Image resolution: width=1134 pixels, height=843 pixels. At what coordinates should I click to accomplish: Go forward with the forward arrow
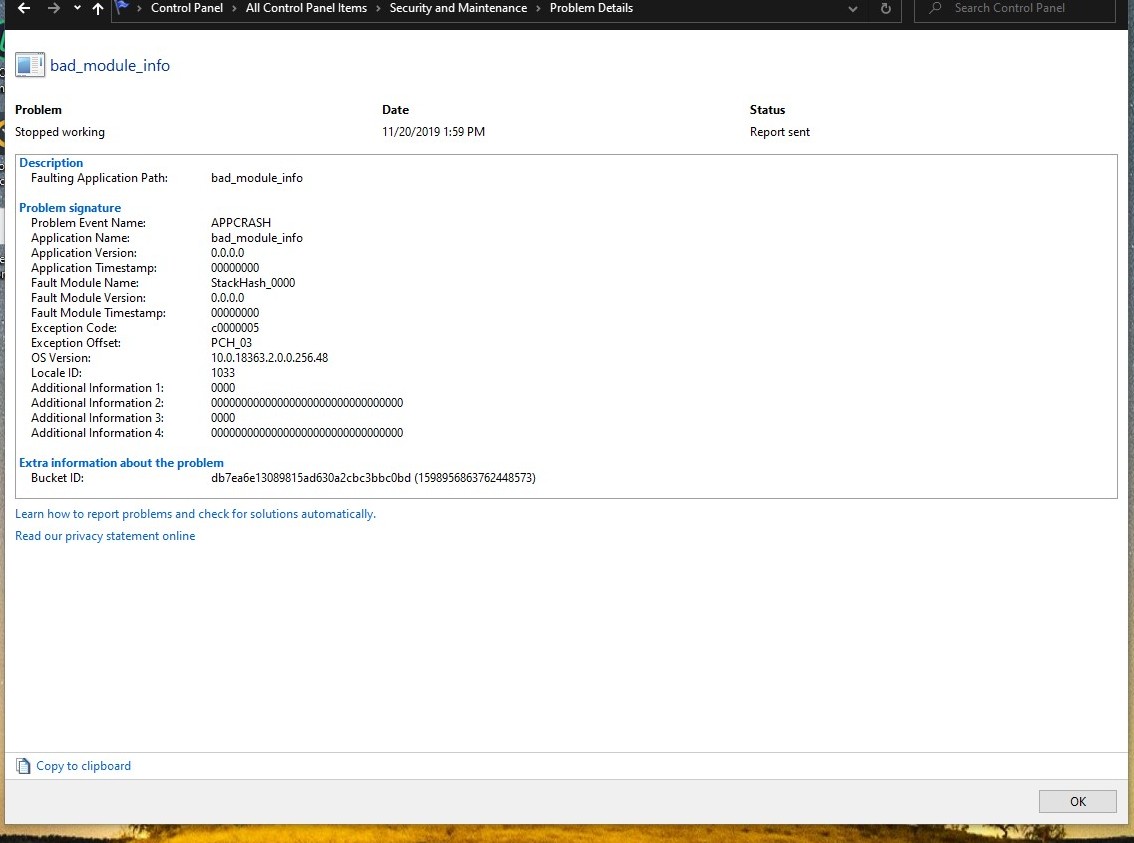point(54,9)
